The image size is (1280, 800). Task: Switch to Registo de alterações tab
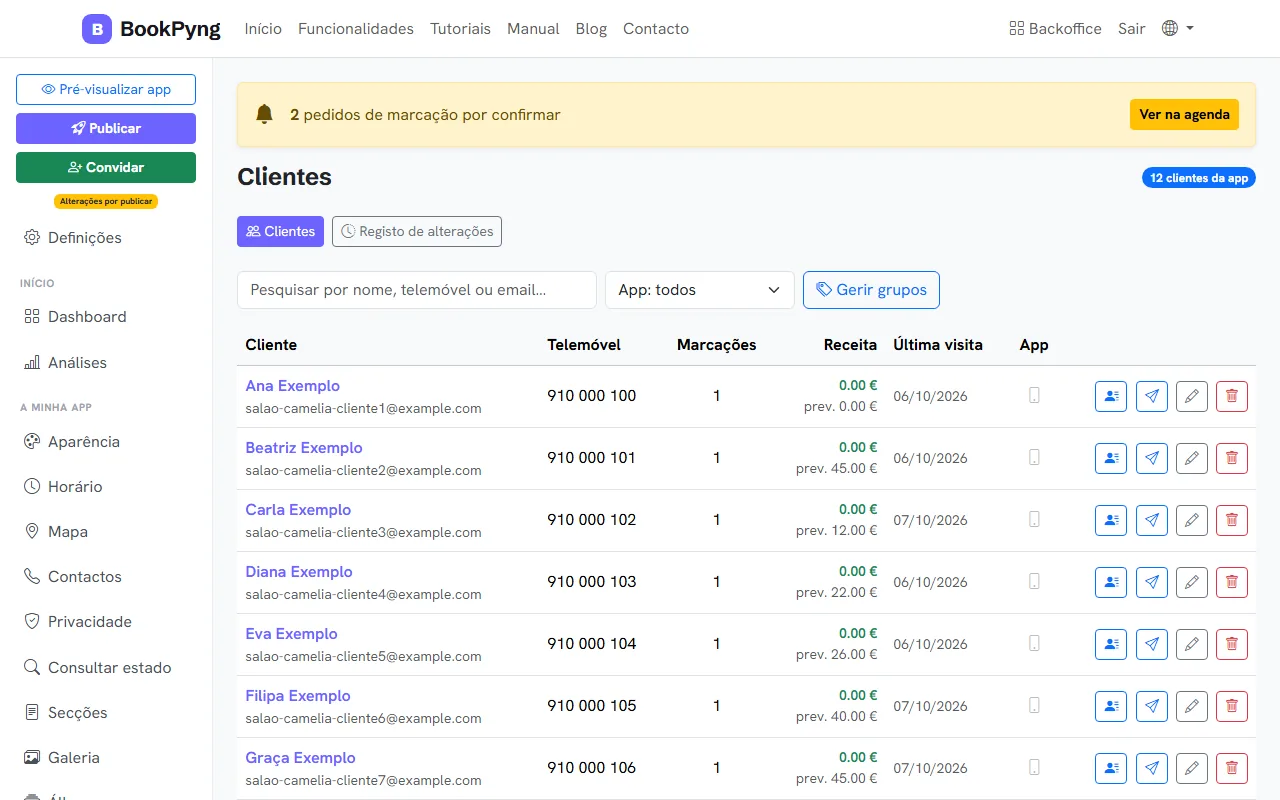coord(417,231)
